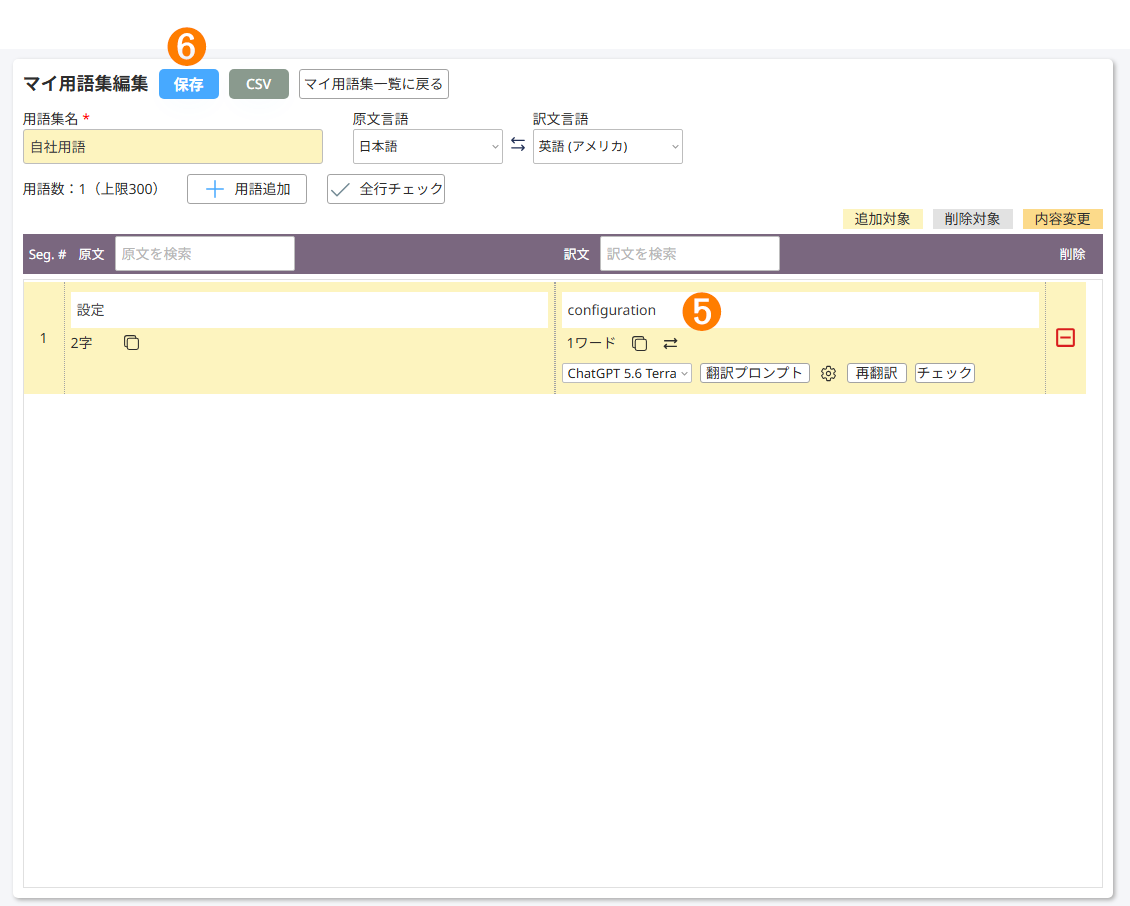Open the 翻訳プロンプト button
Viewport: 1130px width, 906px height.
755,373
